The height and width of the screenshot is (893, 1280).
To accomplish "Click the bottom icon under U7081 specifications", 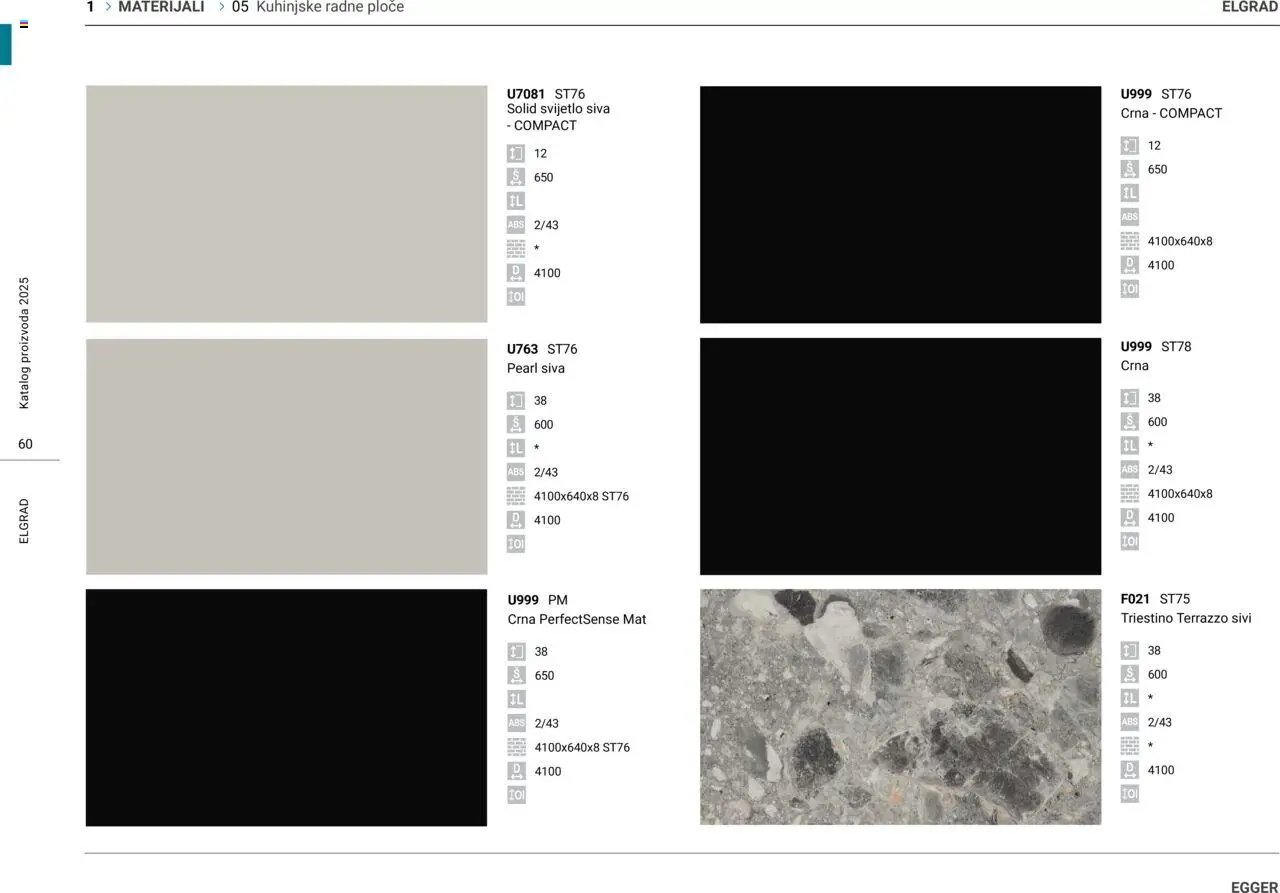I will pos(515,297).
